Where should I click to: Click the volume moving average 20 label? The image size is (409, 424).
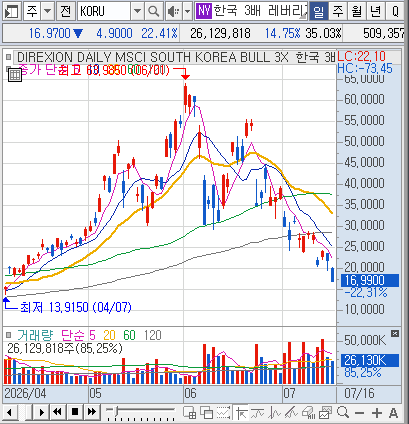coord(109,335)
